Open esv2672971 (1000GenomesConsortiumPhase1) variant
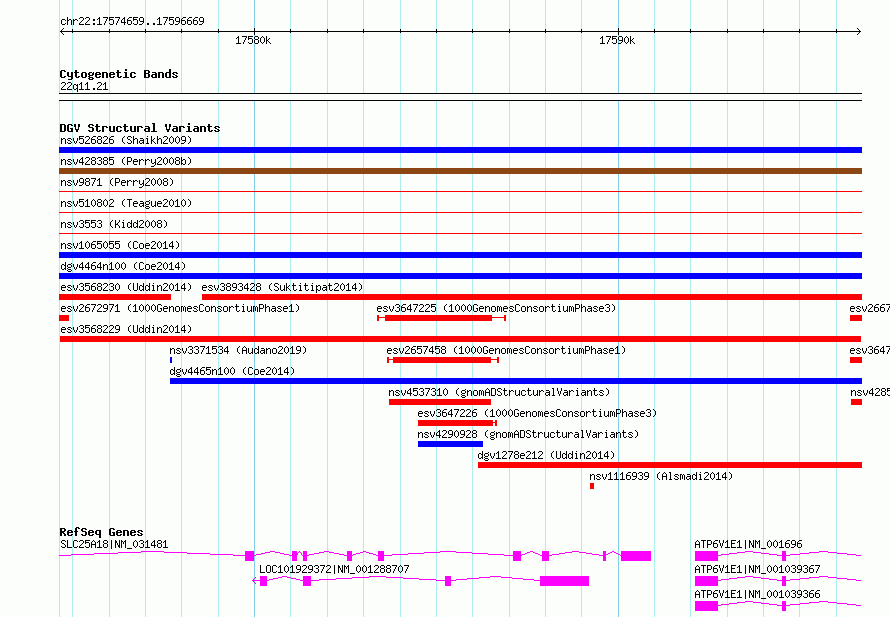 coord(180,308)
